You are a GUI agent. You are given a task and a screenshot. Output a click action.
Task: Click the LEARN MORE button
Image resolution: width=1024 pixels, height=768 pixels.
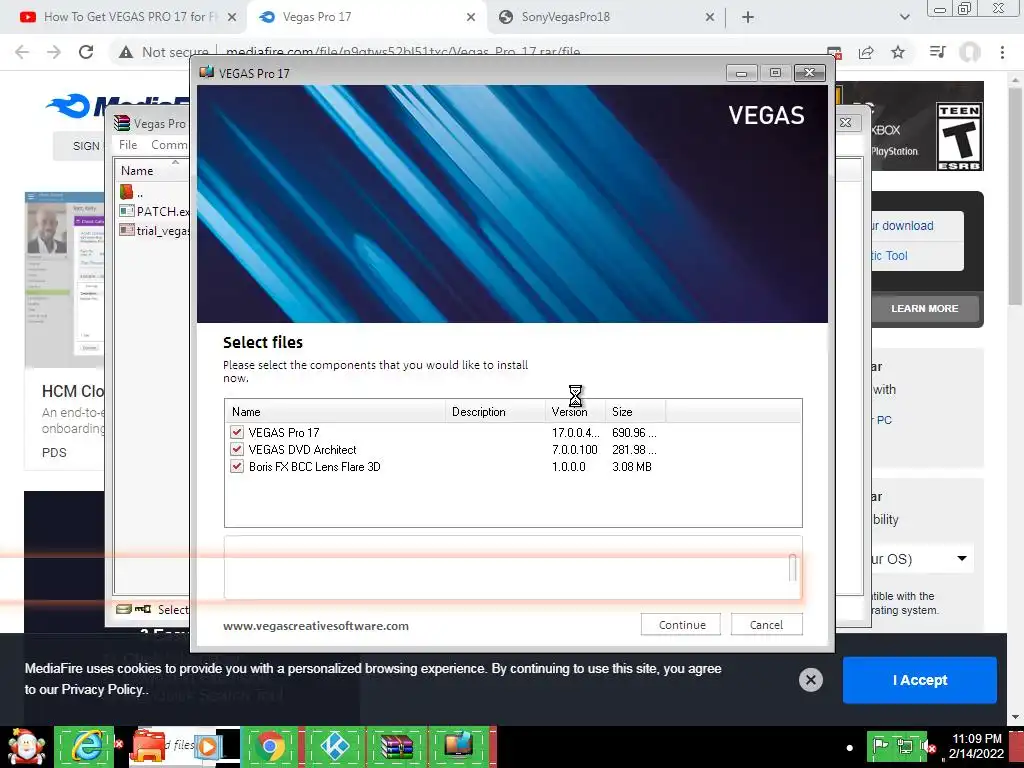924,308
